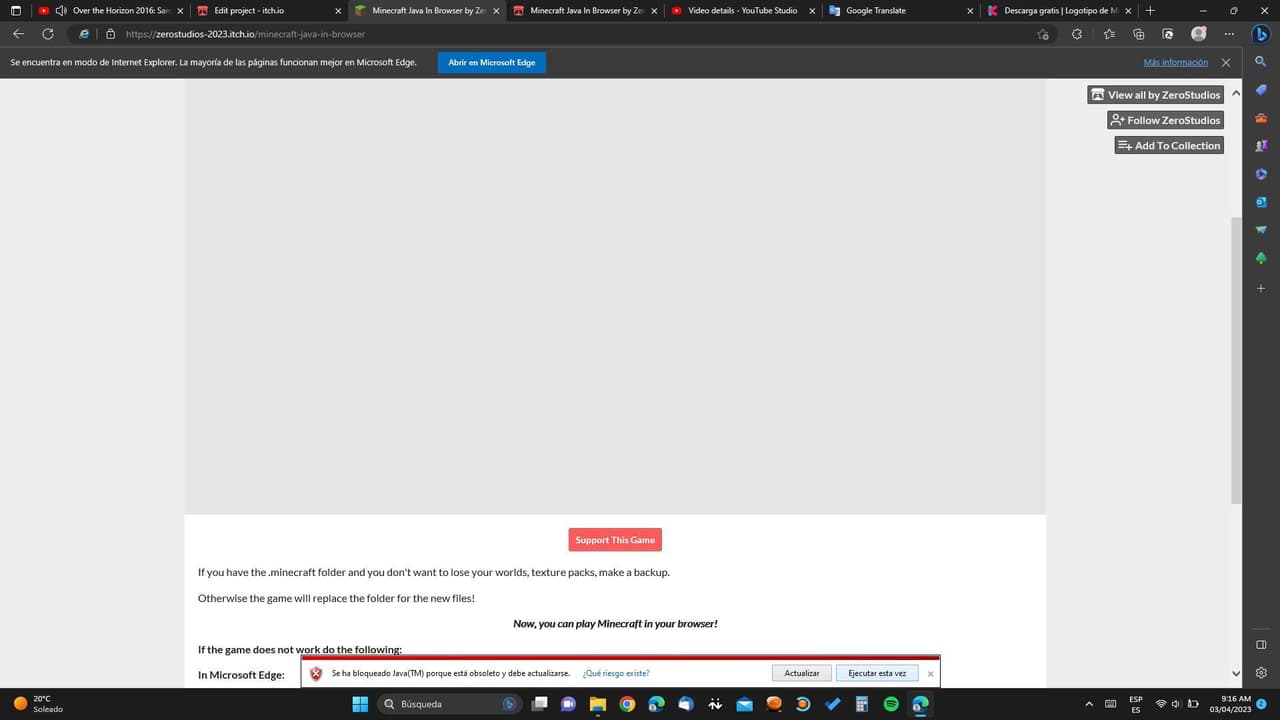Close the Google Translate tab
The height and width of the screenshot is (720, 1280).
point(970,11)
